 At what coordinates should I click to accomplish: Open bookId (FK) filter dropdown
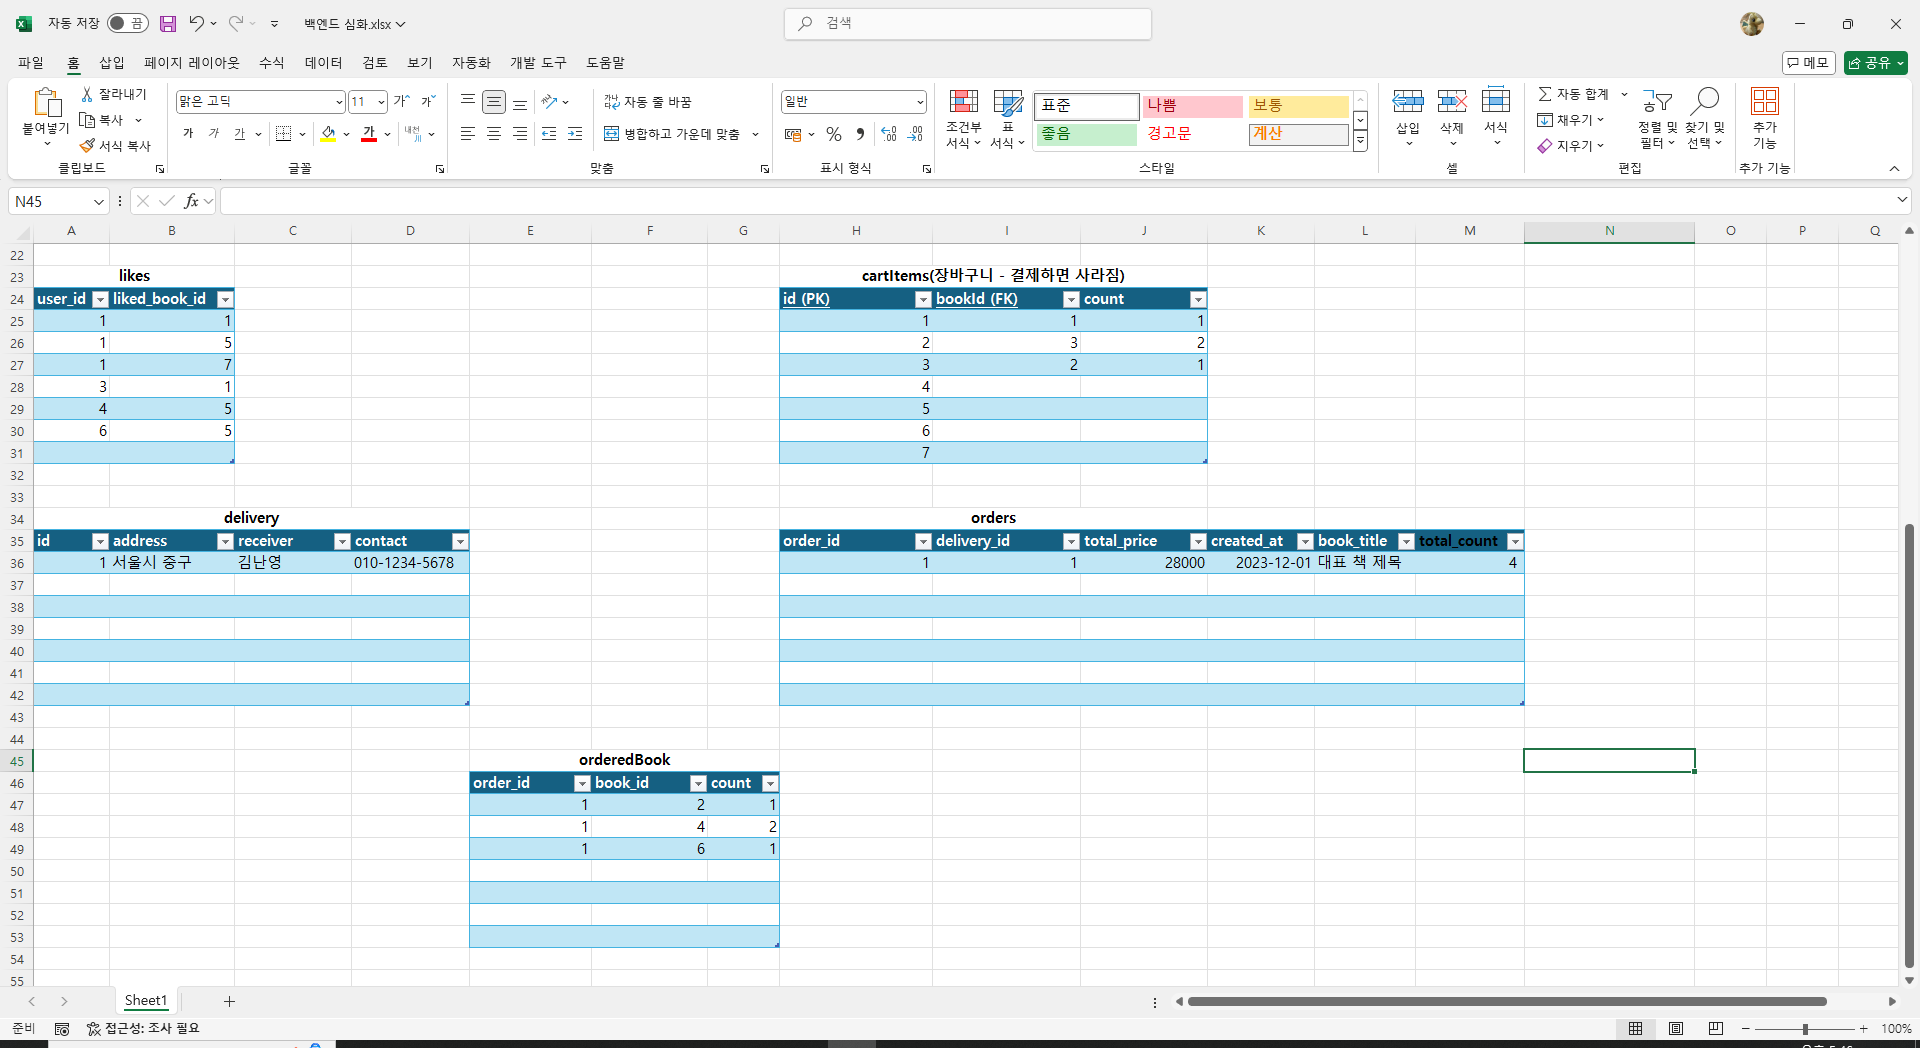pos(1071,299)
